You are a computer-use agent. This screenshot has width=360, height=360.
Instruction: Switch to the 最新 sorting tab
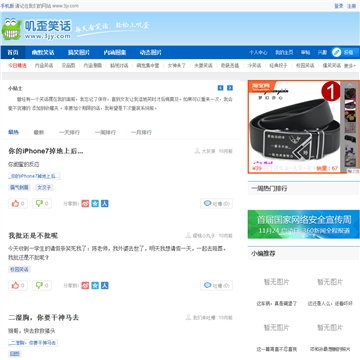coord(39,132)
